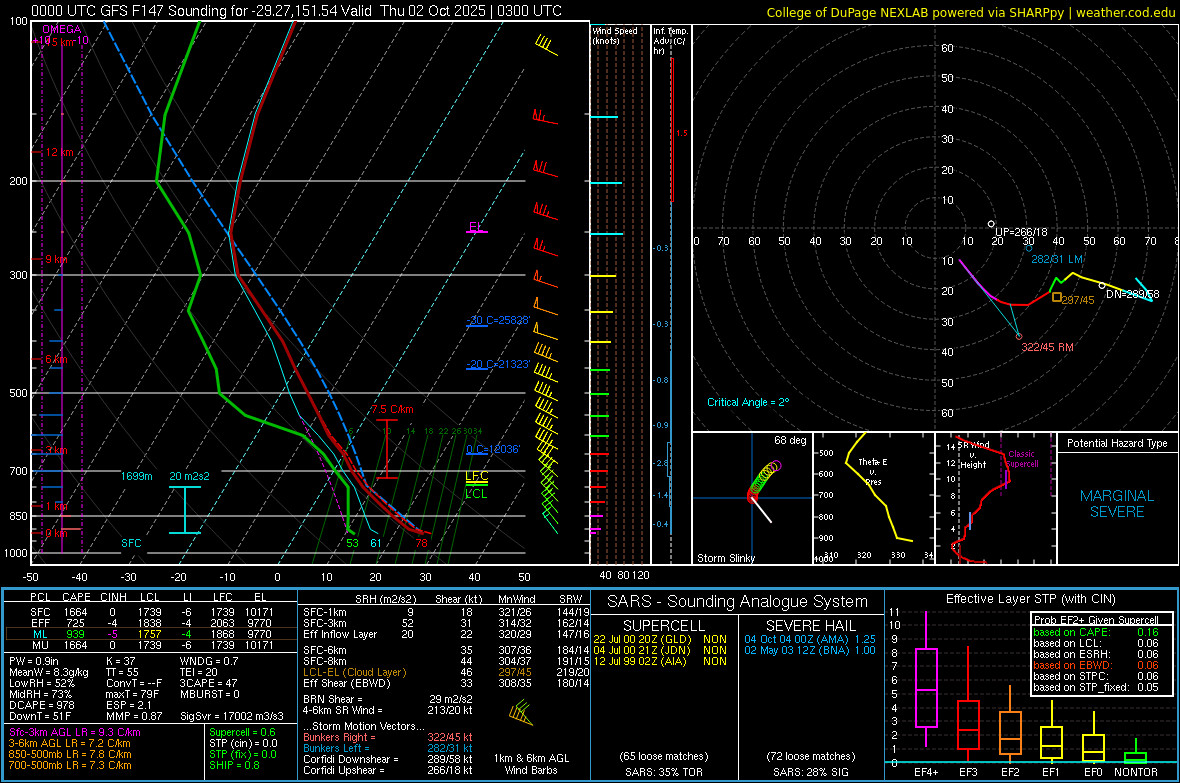Screen dimensions: 1180x783
Task: Click the Bunkers Left storm motion line
Action: (x=388, y=748)
